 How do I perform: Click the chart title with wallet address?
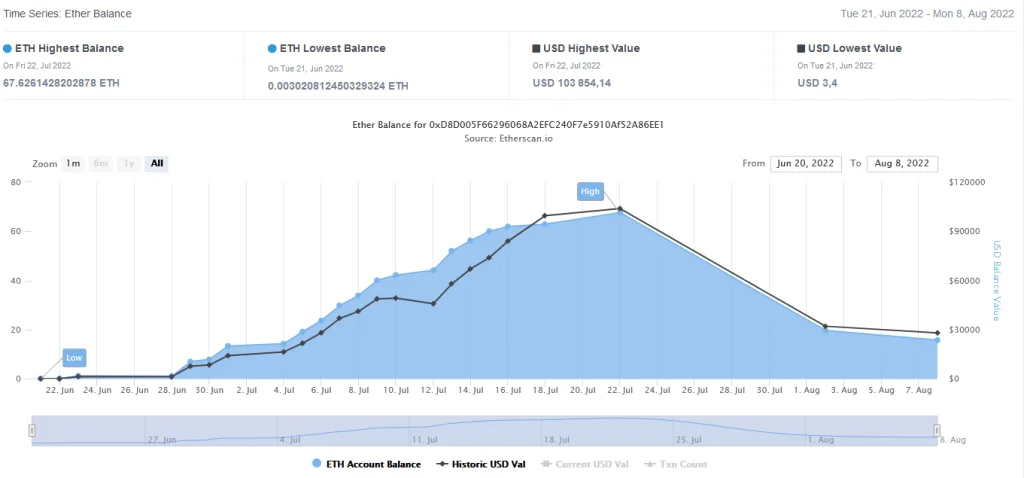[x=508, y=124]
